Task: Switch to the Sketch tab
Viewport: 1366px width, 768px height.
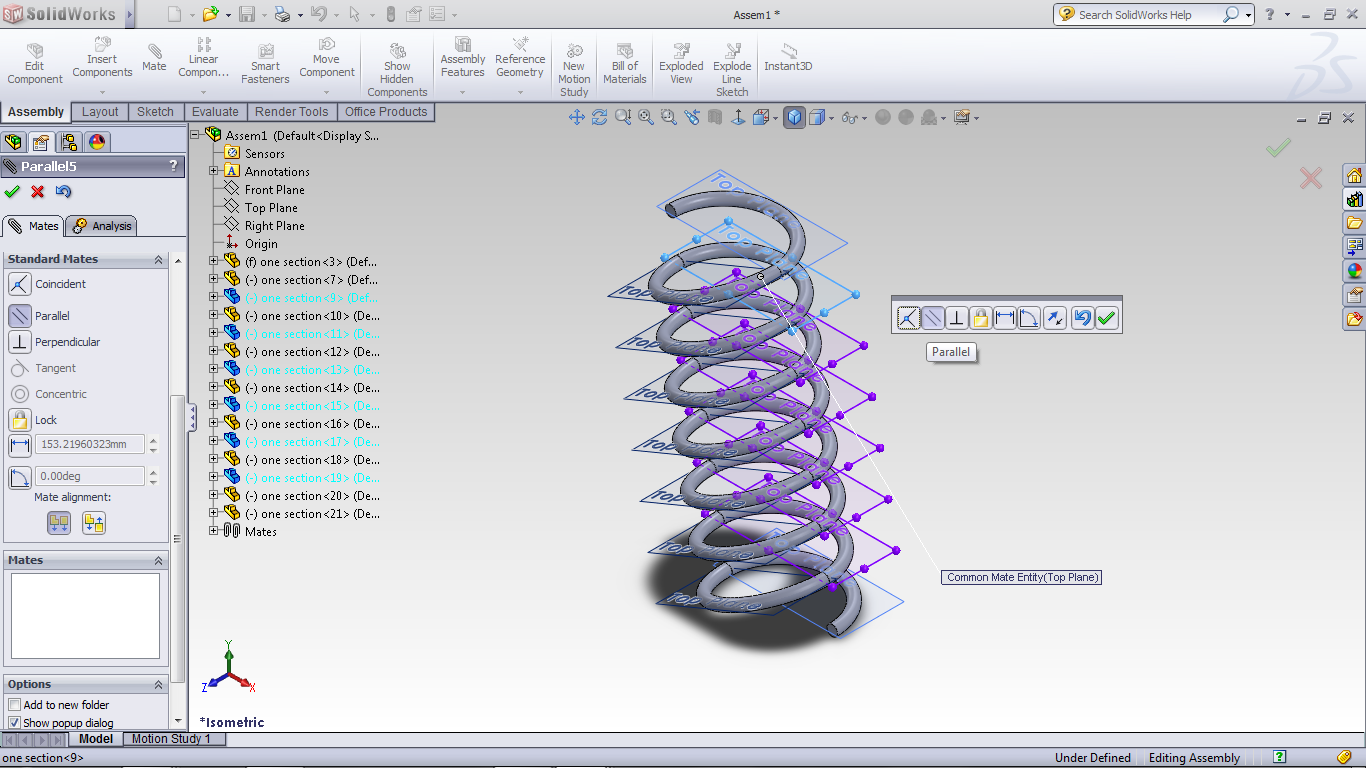Action: [x=155, y=112]
